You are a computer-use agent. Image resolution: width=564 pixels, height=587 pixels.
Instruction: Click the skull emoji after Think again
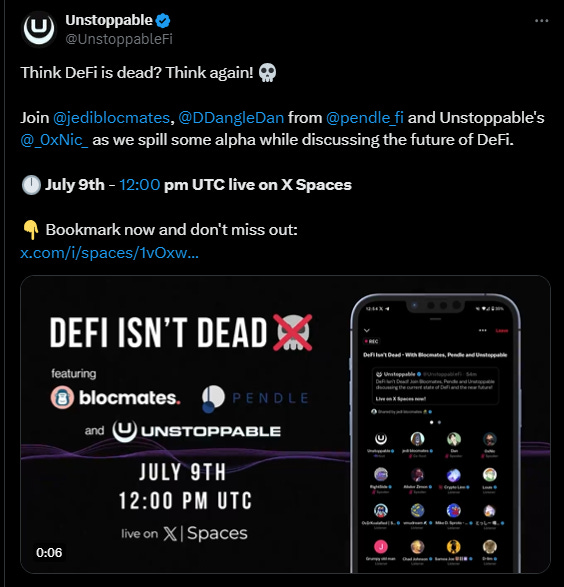268,73
